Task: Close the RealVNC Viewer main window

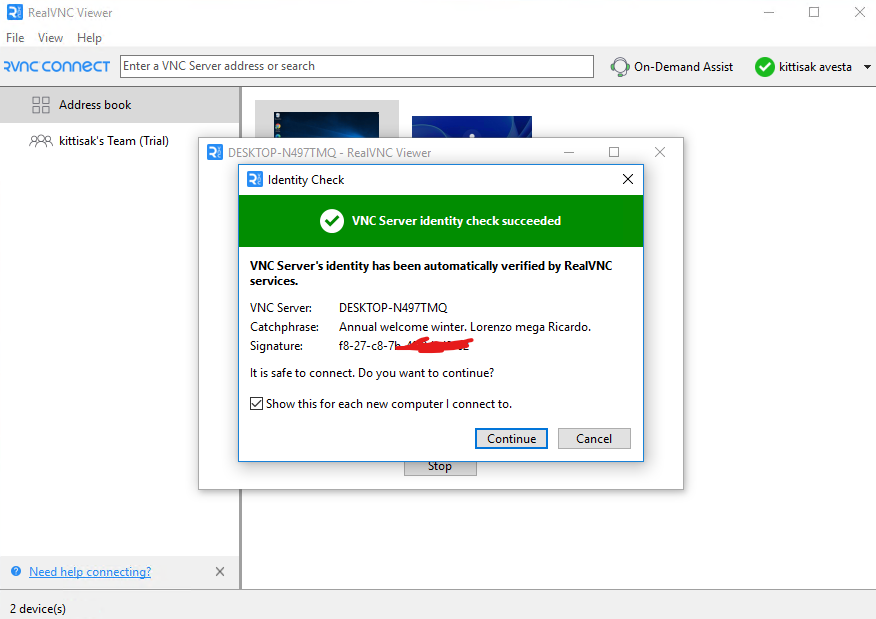Action: click(860, 12)
